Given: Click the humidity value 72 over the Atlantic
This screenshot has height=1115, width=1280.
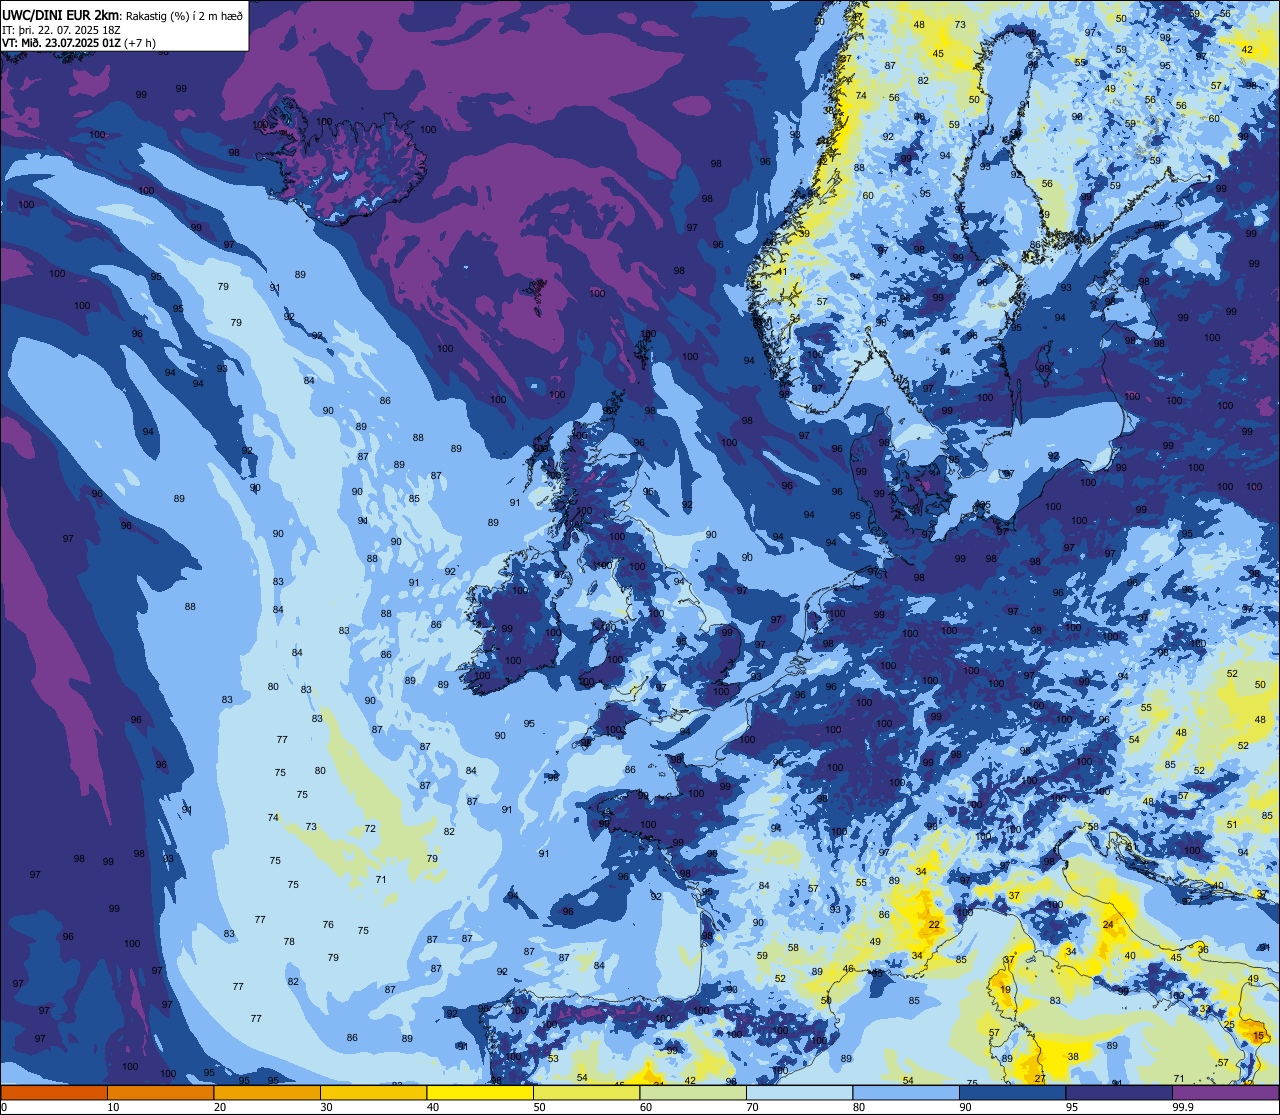Looking at the screenshot, I should (x=370, y=828).
